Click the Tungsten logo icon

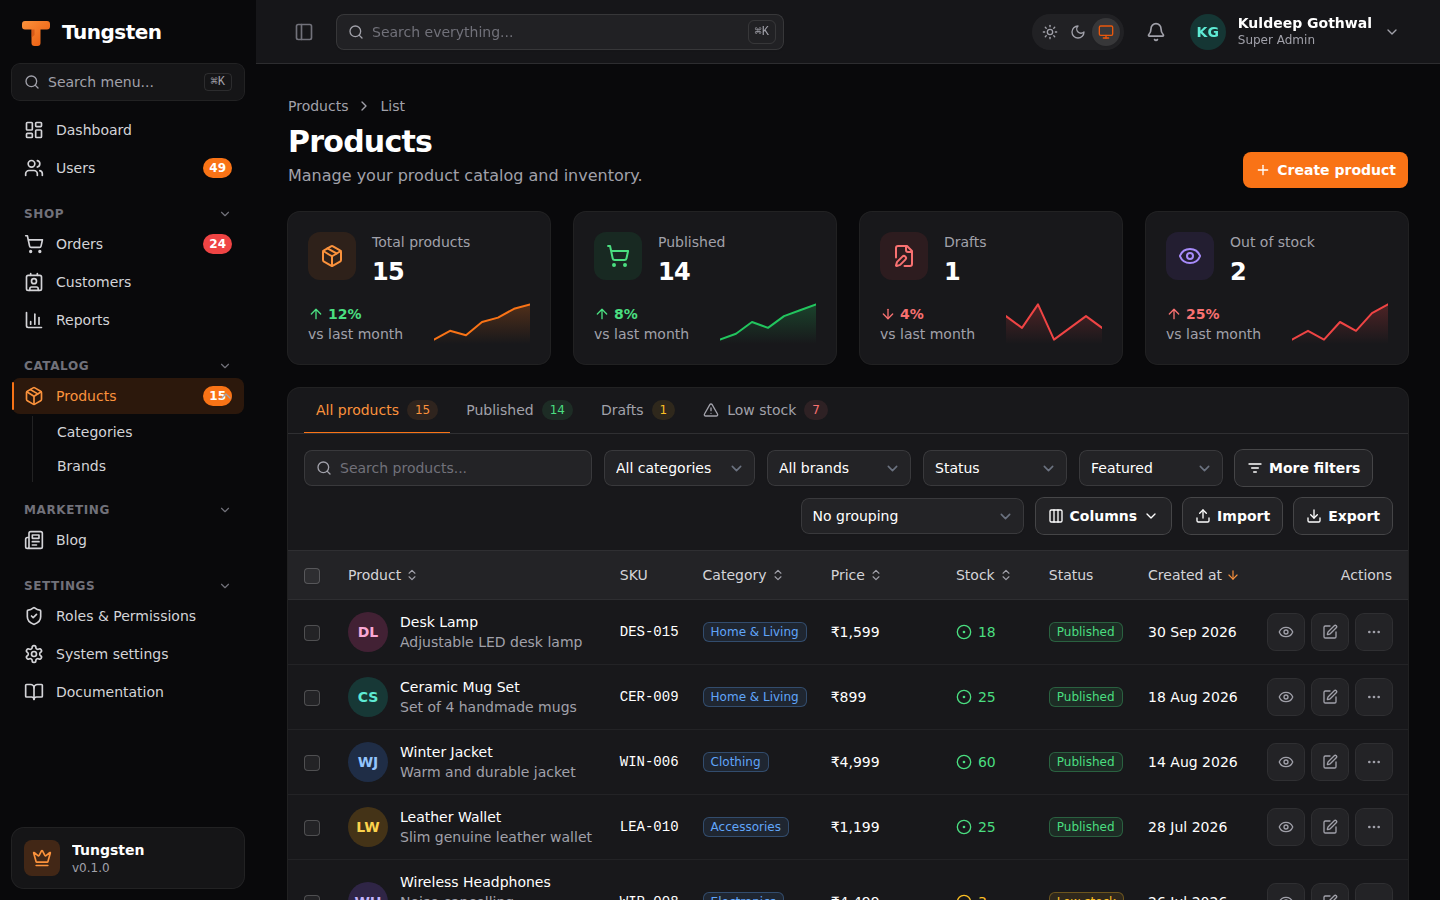[36, 32]
